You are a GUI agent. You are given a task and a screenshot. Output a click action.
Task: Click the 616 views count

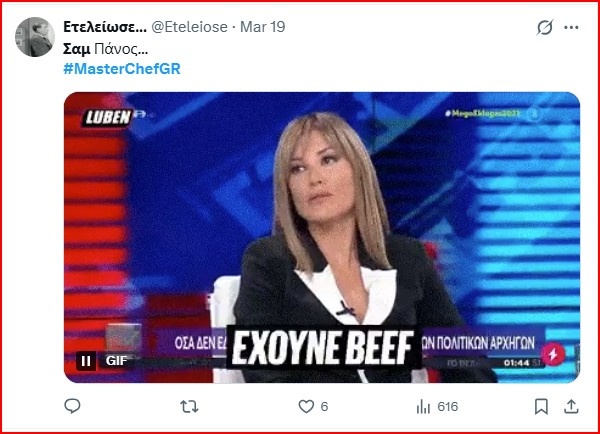448,406
